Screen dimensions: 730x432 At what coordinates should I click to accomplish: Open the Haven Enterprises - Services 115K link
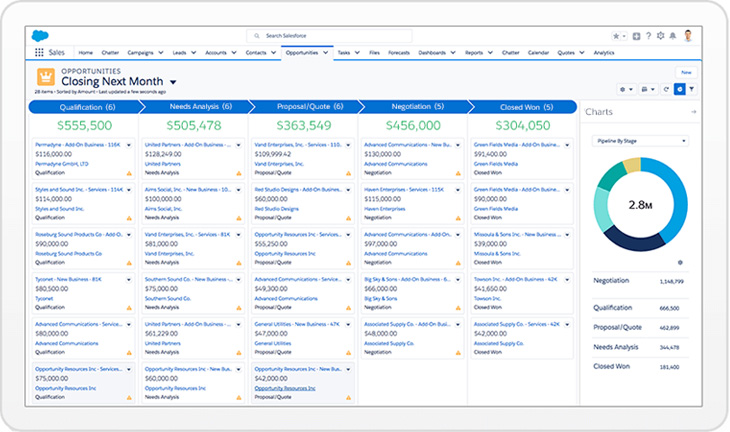click(404, 189)
